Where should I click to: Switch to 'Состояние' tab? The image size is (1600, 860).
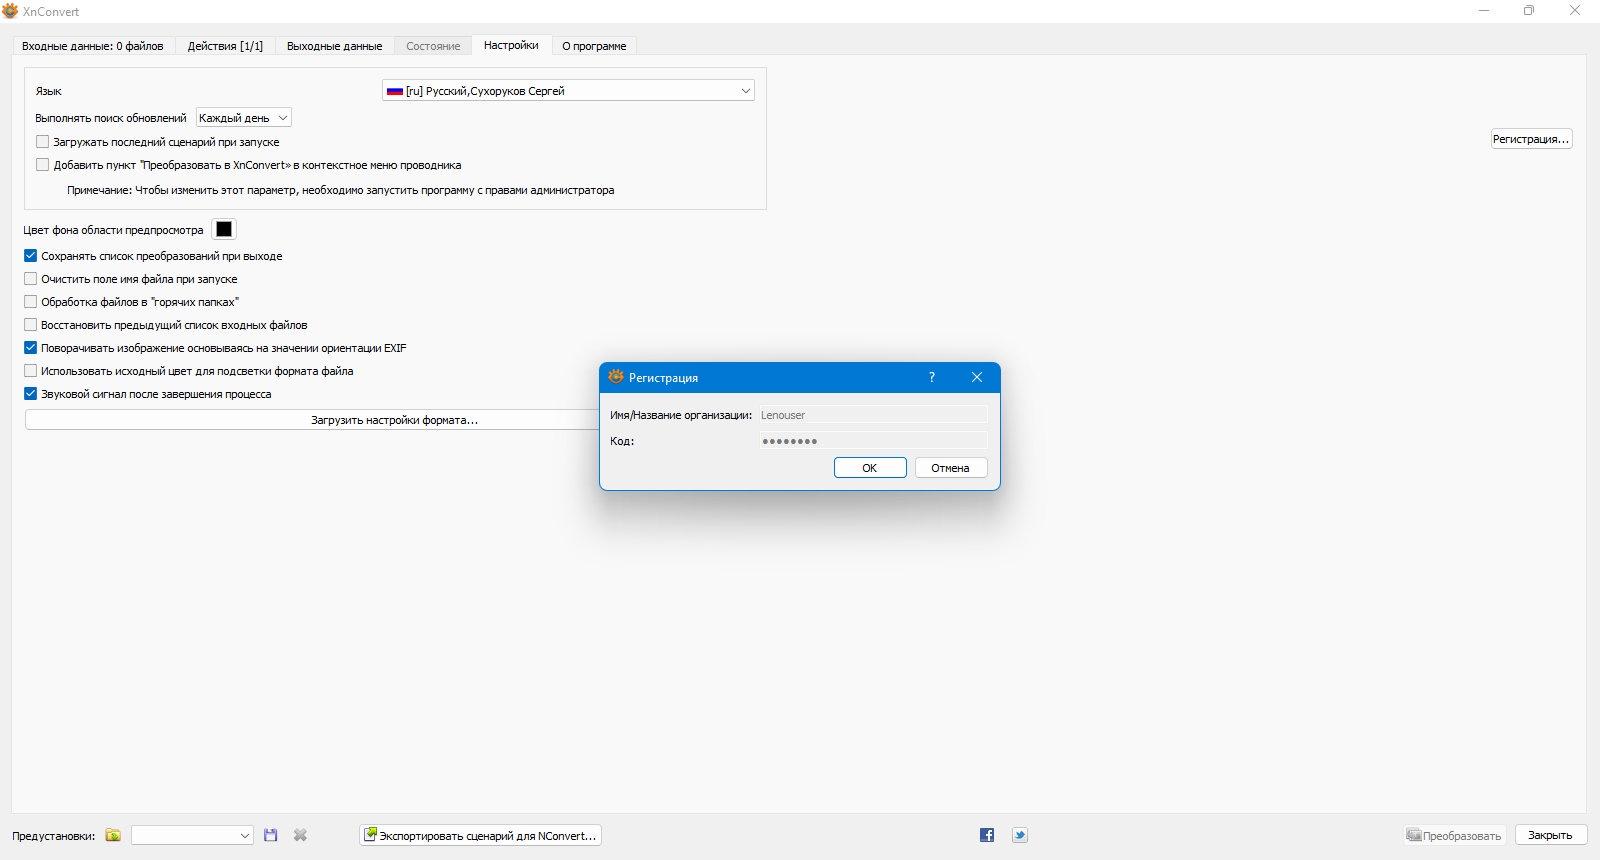pos(433,46)
